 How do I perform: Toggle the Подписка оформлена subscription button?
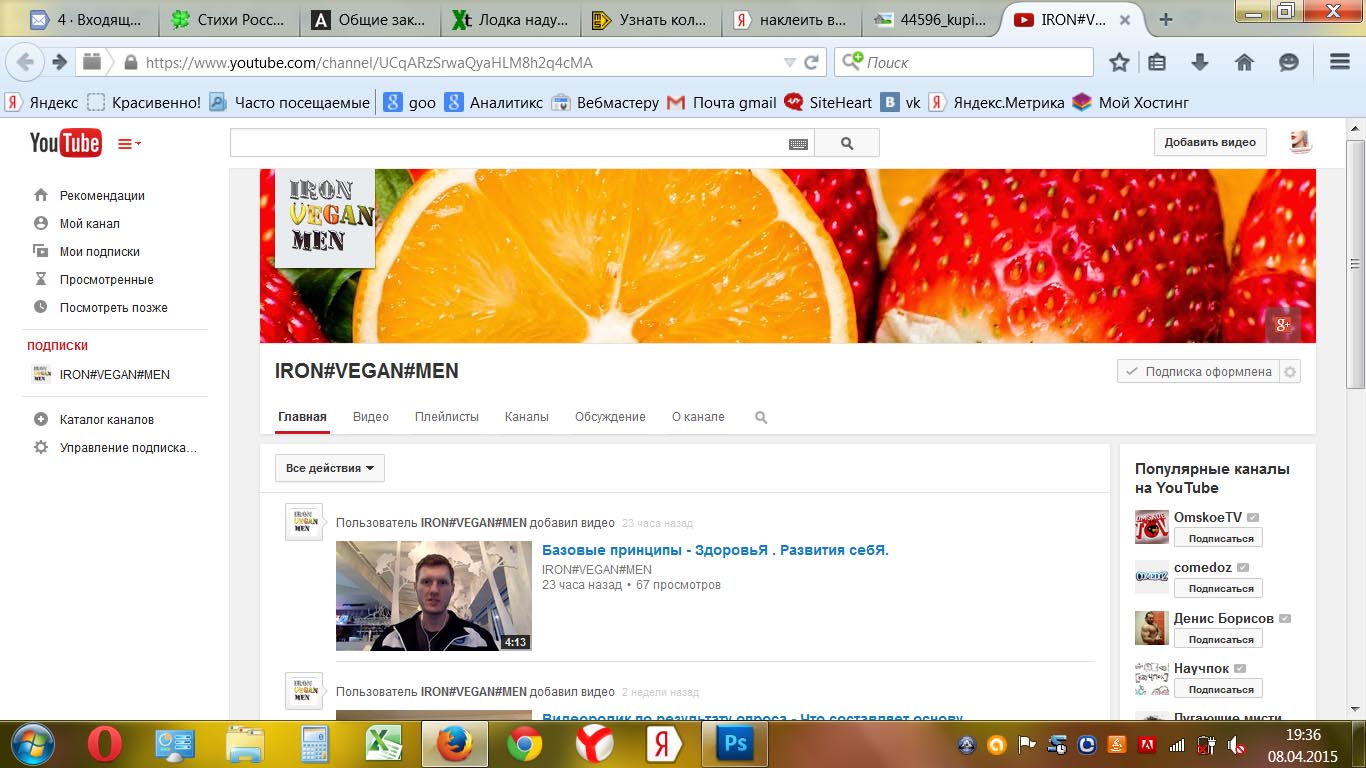1198,372
